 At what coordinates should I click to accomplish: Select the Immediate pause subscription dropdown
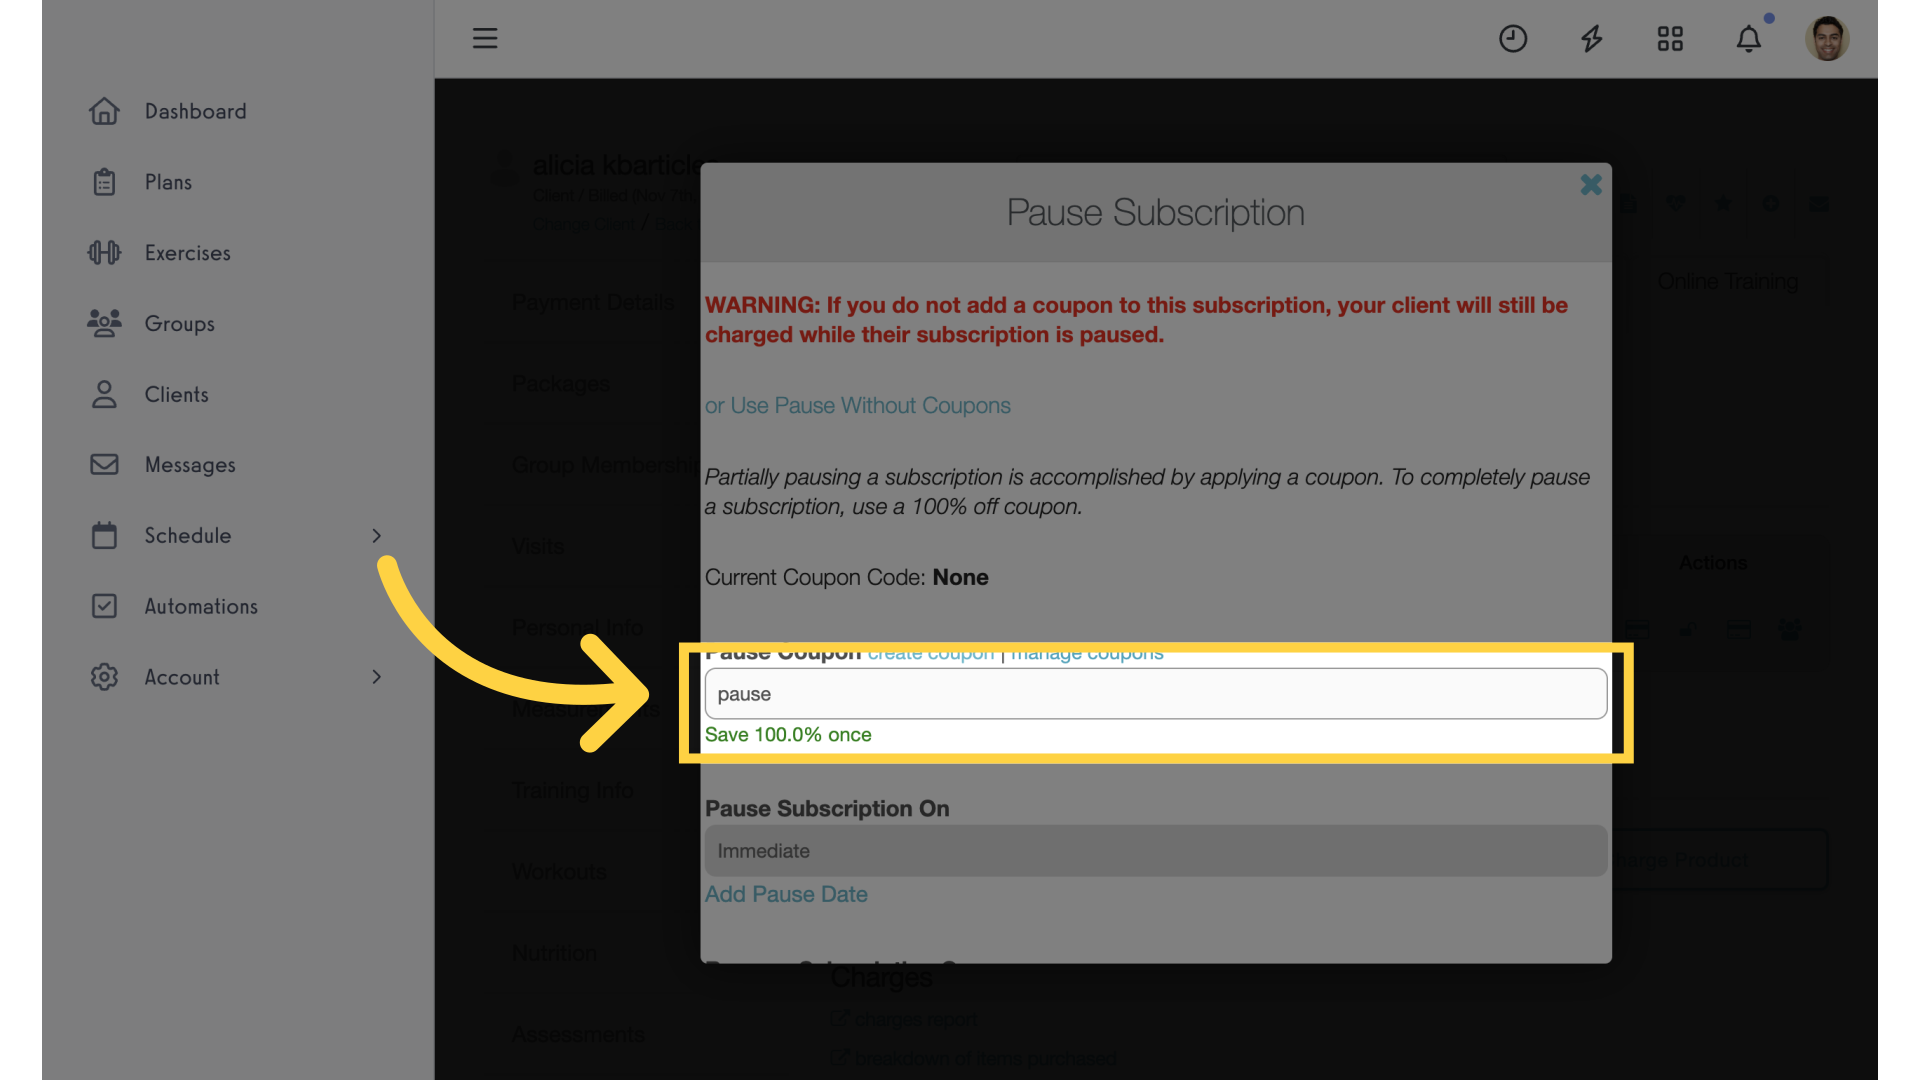click(x=1155, y=851)
